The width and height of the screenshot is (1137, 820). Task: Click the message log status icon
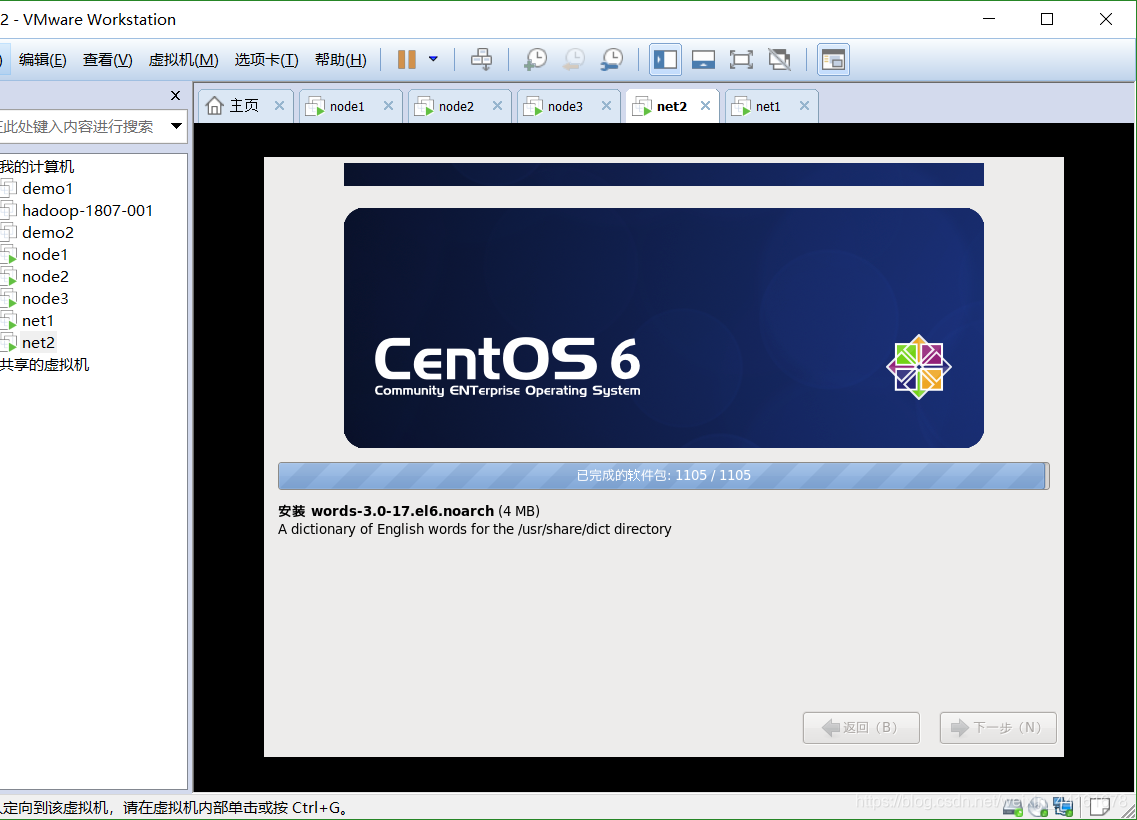pyautogui.click(x=1099, y=806)
